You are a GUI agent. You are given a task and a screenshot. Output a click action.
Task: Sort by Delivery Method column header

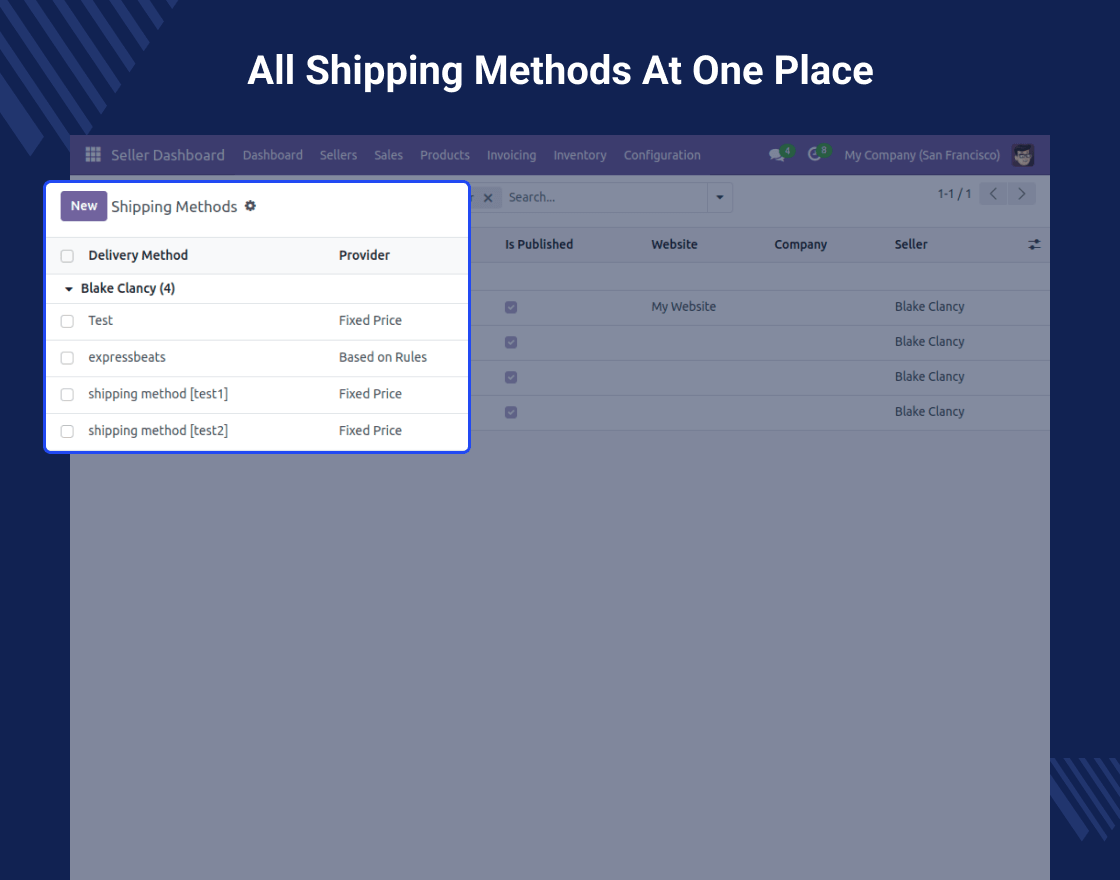click(138, 255)
